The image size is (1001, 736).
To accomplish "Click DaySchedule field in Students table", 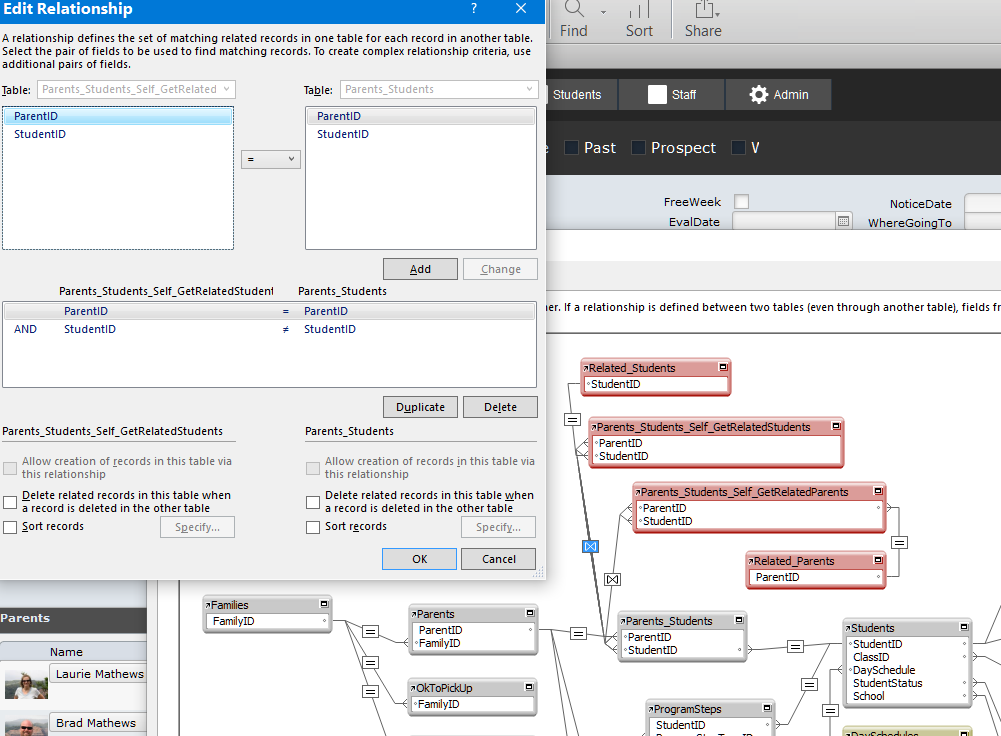I will pyautogui.click(x=884, y=670).
